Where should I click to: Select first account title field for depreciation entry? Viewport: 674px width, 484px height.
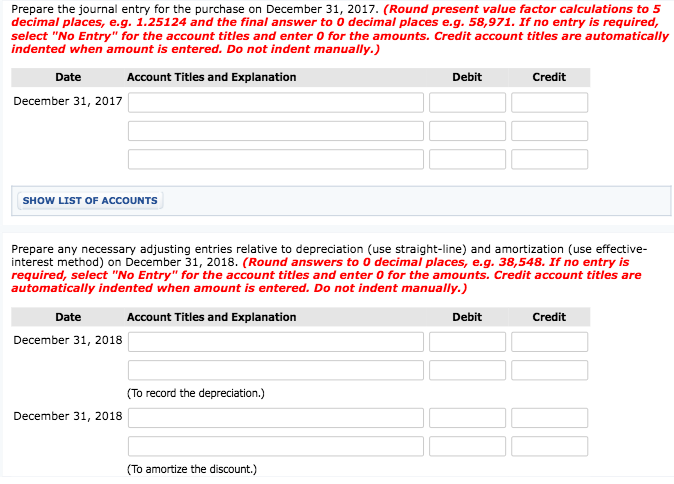click(x=275, y=342)
